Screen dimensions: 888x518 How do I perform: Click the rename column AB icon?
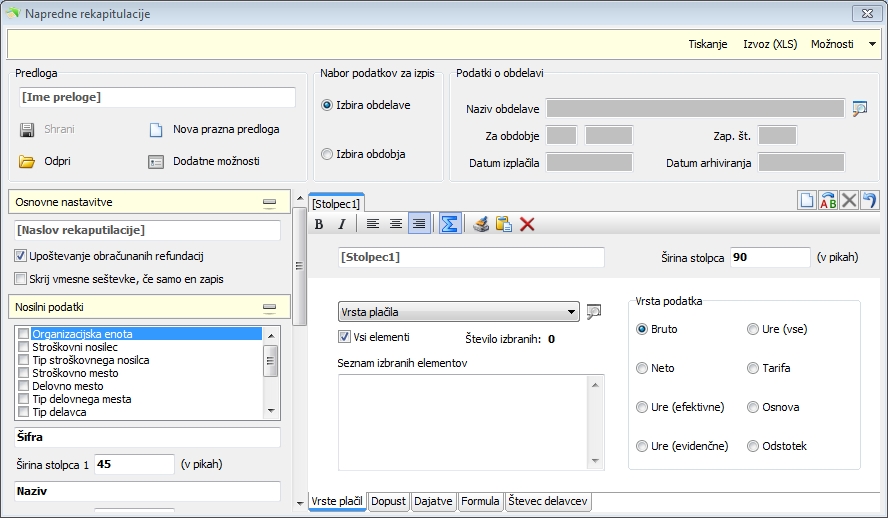pyautogui.click(x=828, y=200)
